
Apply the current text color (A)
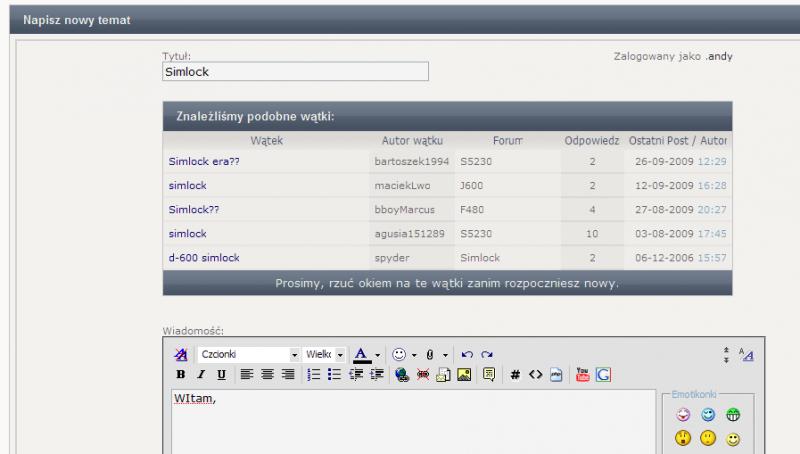point(362,355)
